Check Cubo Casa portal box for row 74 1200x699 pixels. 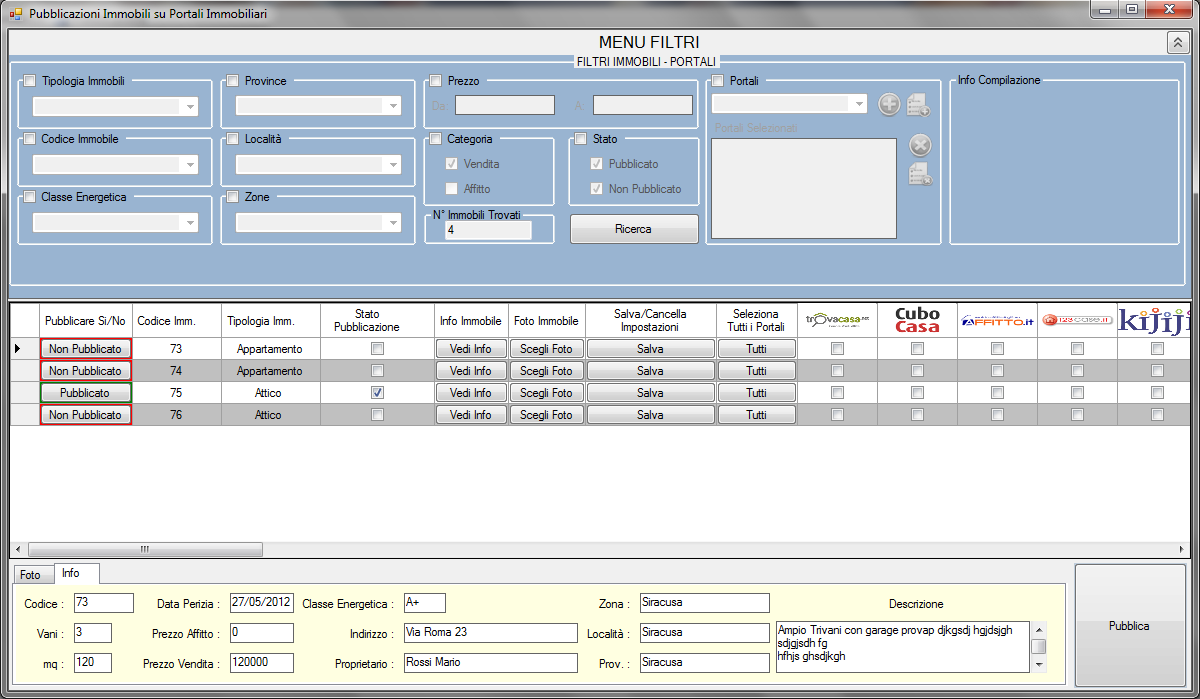(x=917, y=371)
